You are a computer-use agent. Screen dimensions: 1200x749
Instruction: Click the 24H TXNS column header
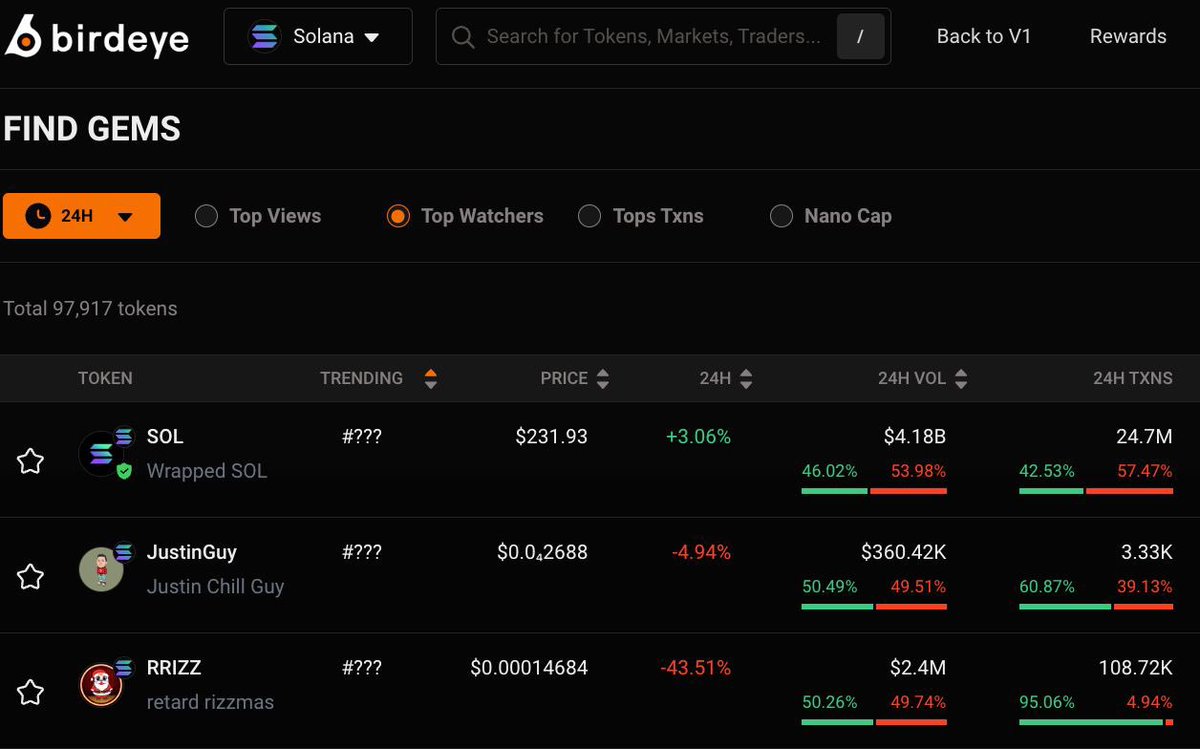pyautogui.click(x=1133, y=378)
